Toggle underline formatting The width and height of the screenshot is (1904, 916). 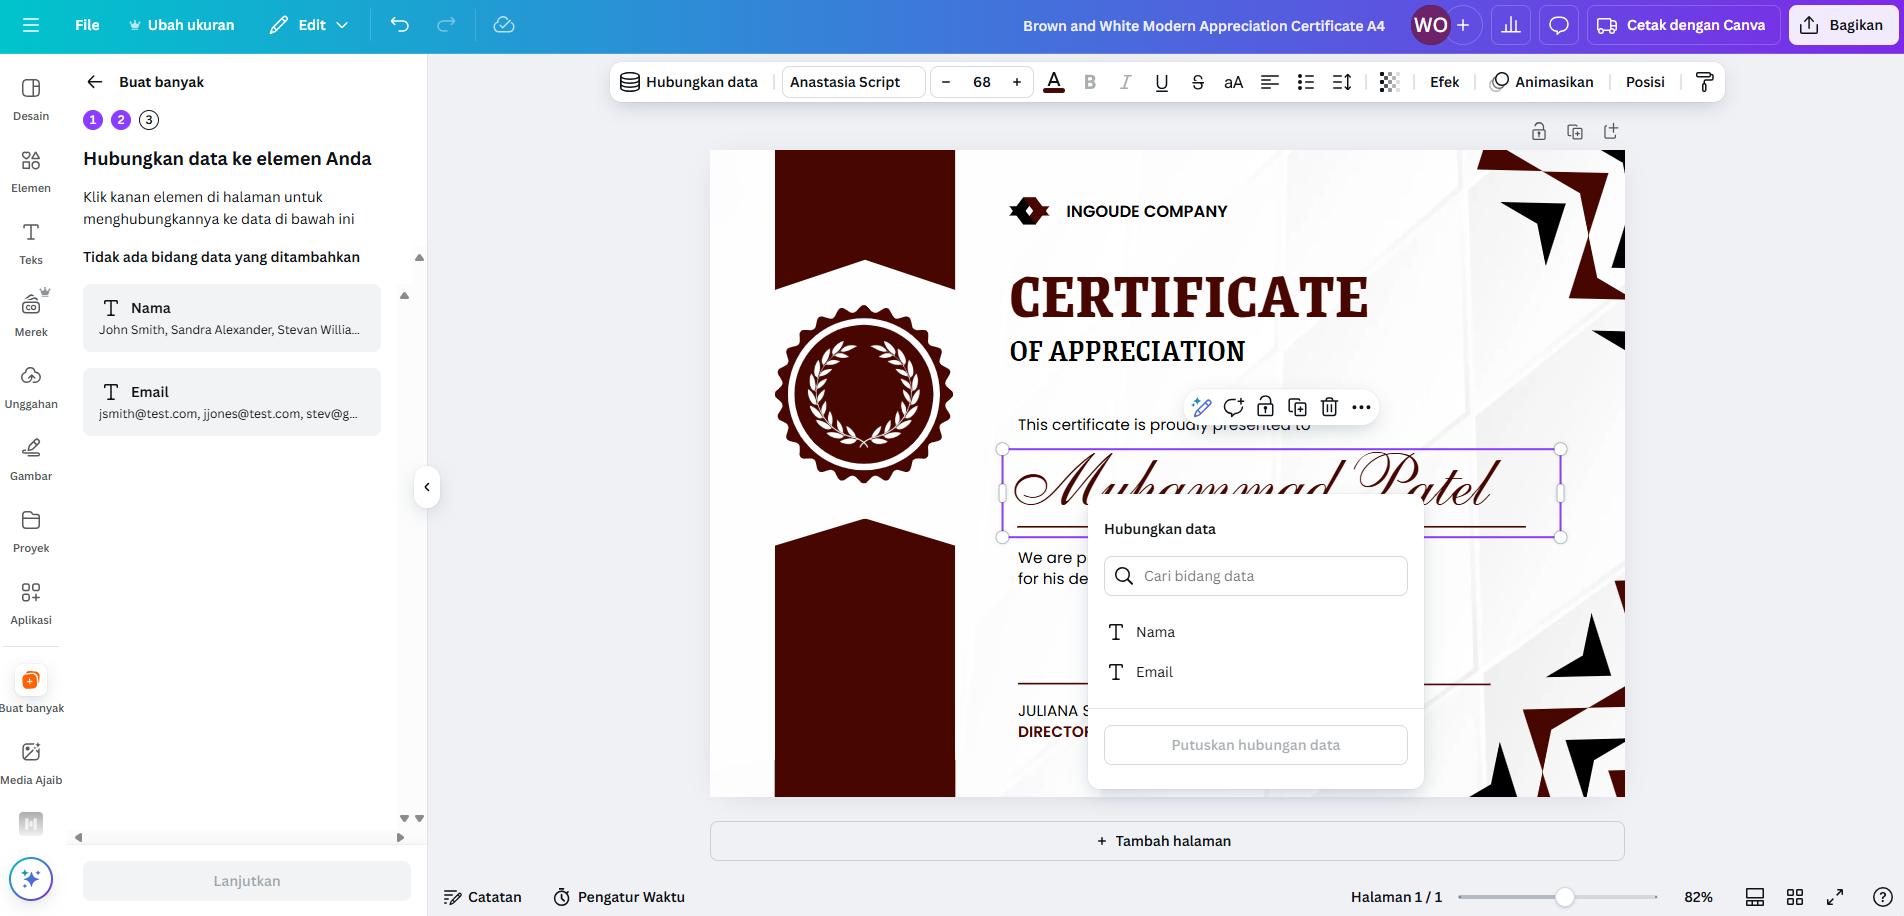pos(1161,82)
